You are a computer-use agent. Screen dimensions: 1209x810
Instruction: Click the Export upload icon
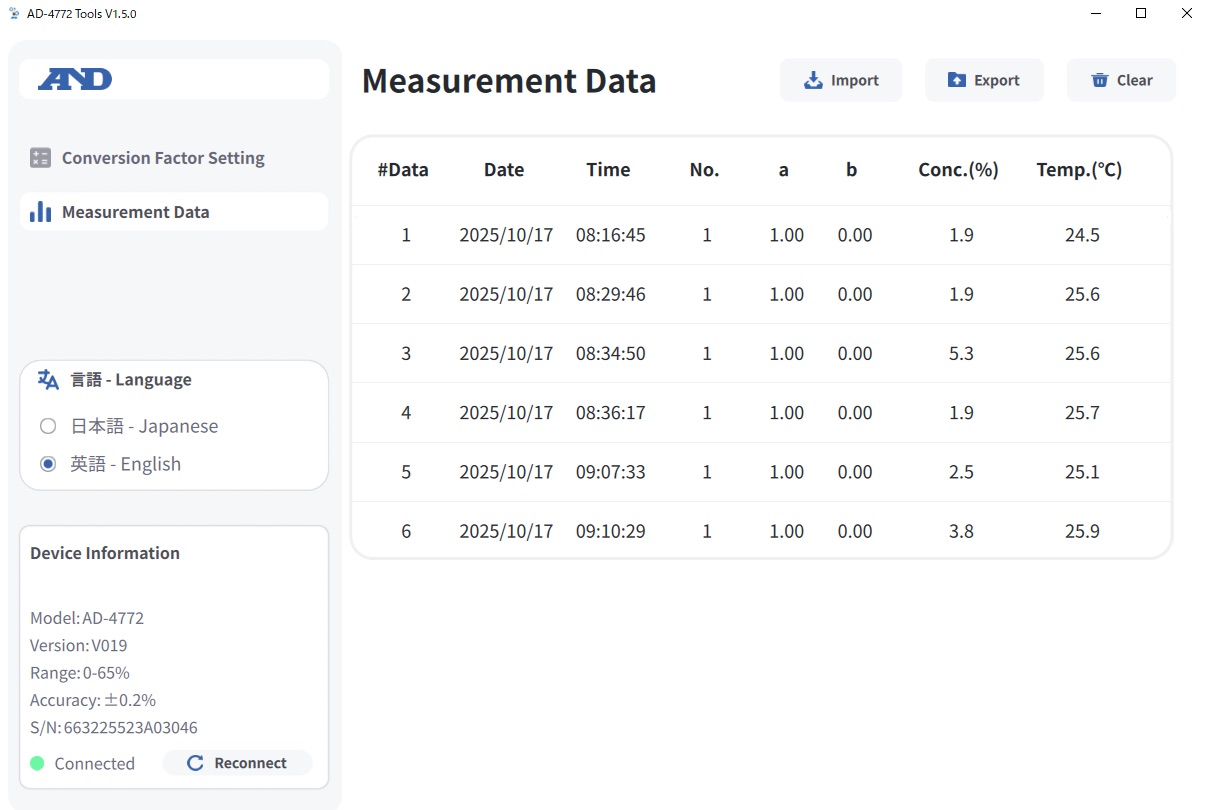point(956,81)
